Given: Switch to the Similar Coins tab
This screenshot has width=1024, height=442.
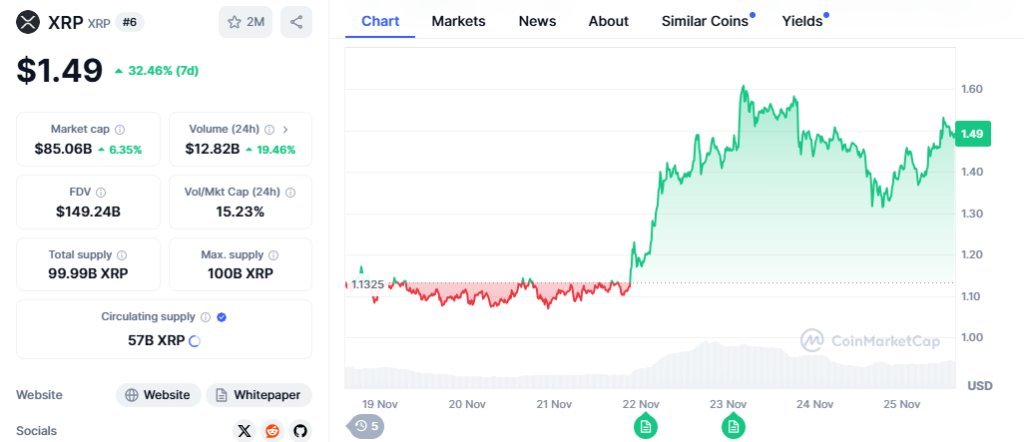Looking at the screenshot, I should (x=705, y=22).
